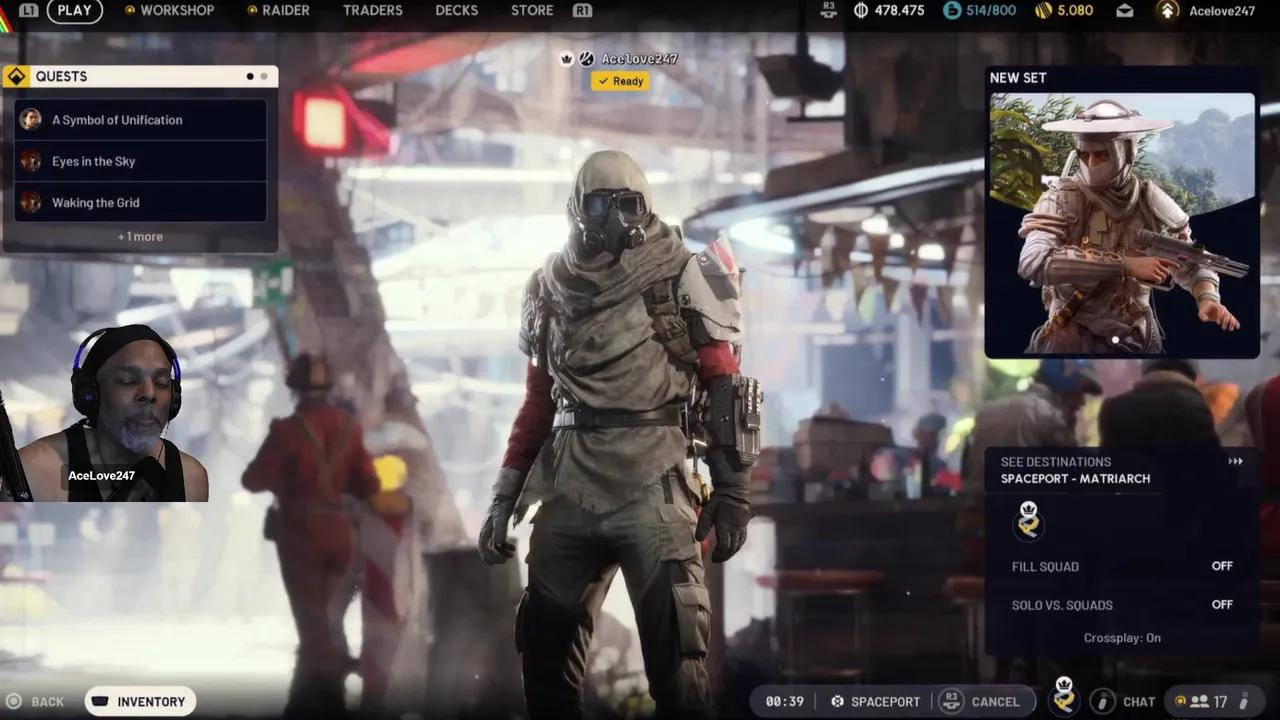Click the Acelove247 nameplate above the raider
Viewport: 1280px width, 720px height.
(639, 59)
